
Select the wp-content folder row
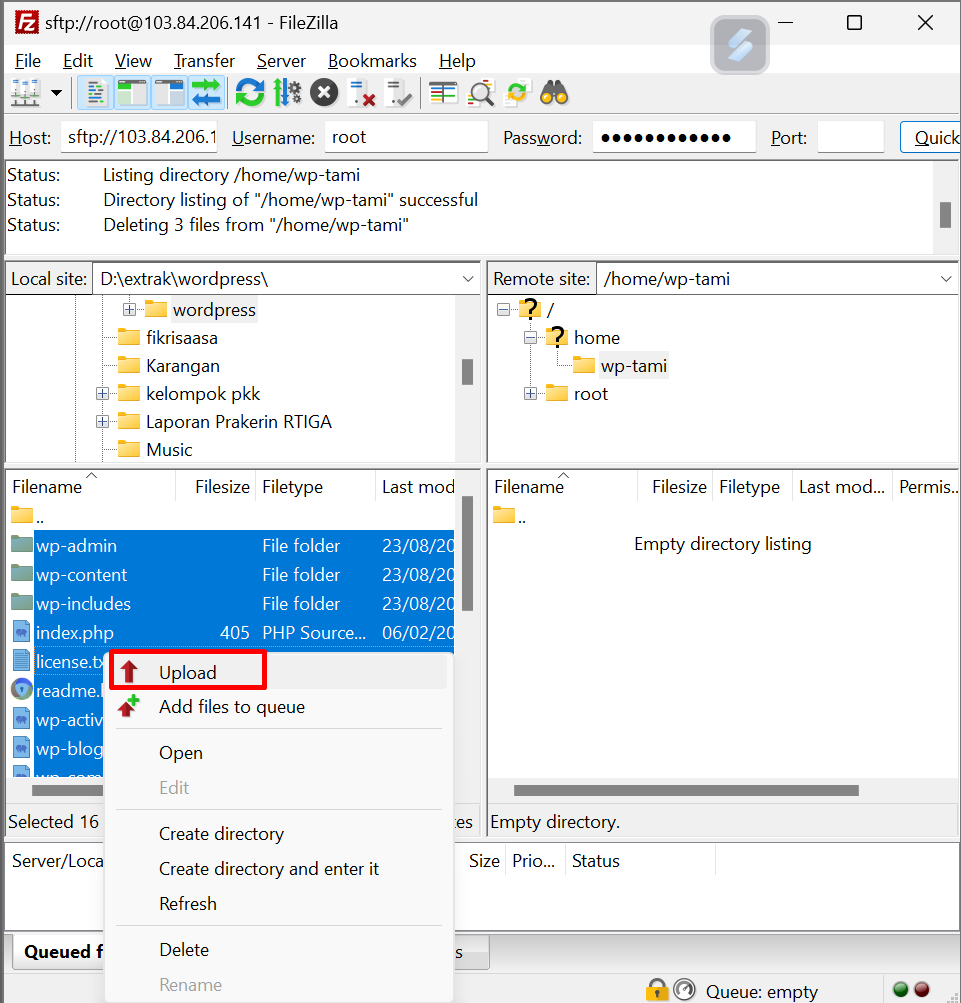tap(232, 574)
